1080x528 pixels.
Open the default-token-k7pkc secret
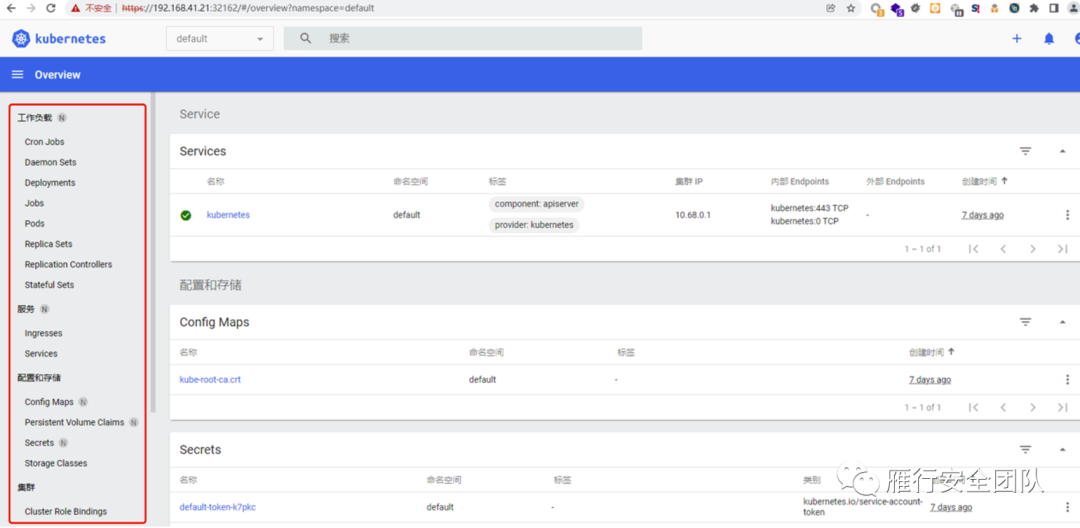(217, 507)
